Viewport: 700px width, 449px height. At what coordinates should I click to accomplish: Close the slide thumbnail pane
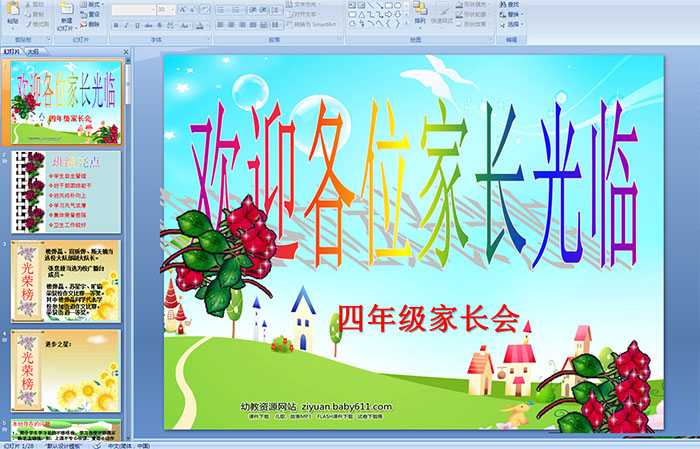pyautogui.click(x=126, y=52)
